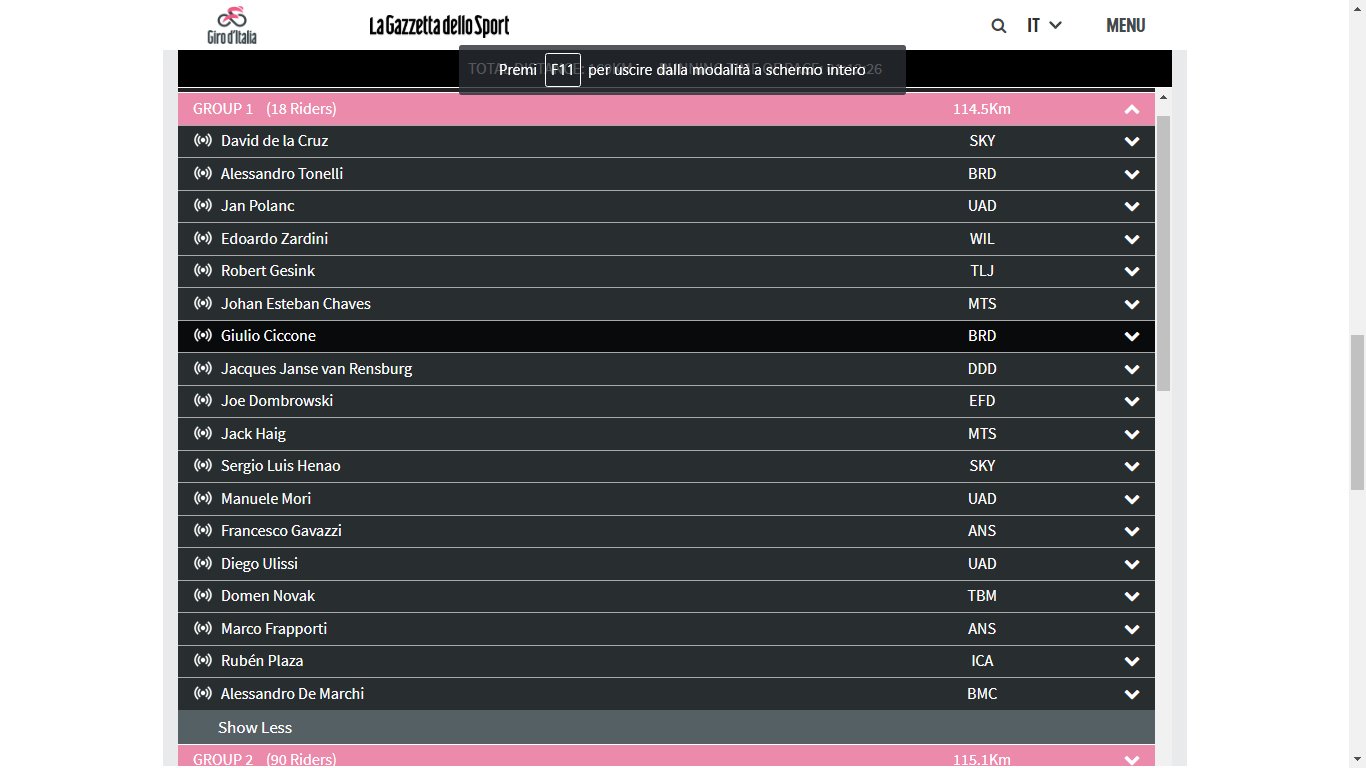
Task: Open the IT language dropdown
Action: [1044, 25]
